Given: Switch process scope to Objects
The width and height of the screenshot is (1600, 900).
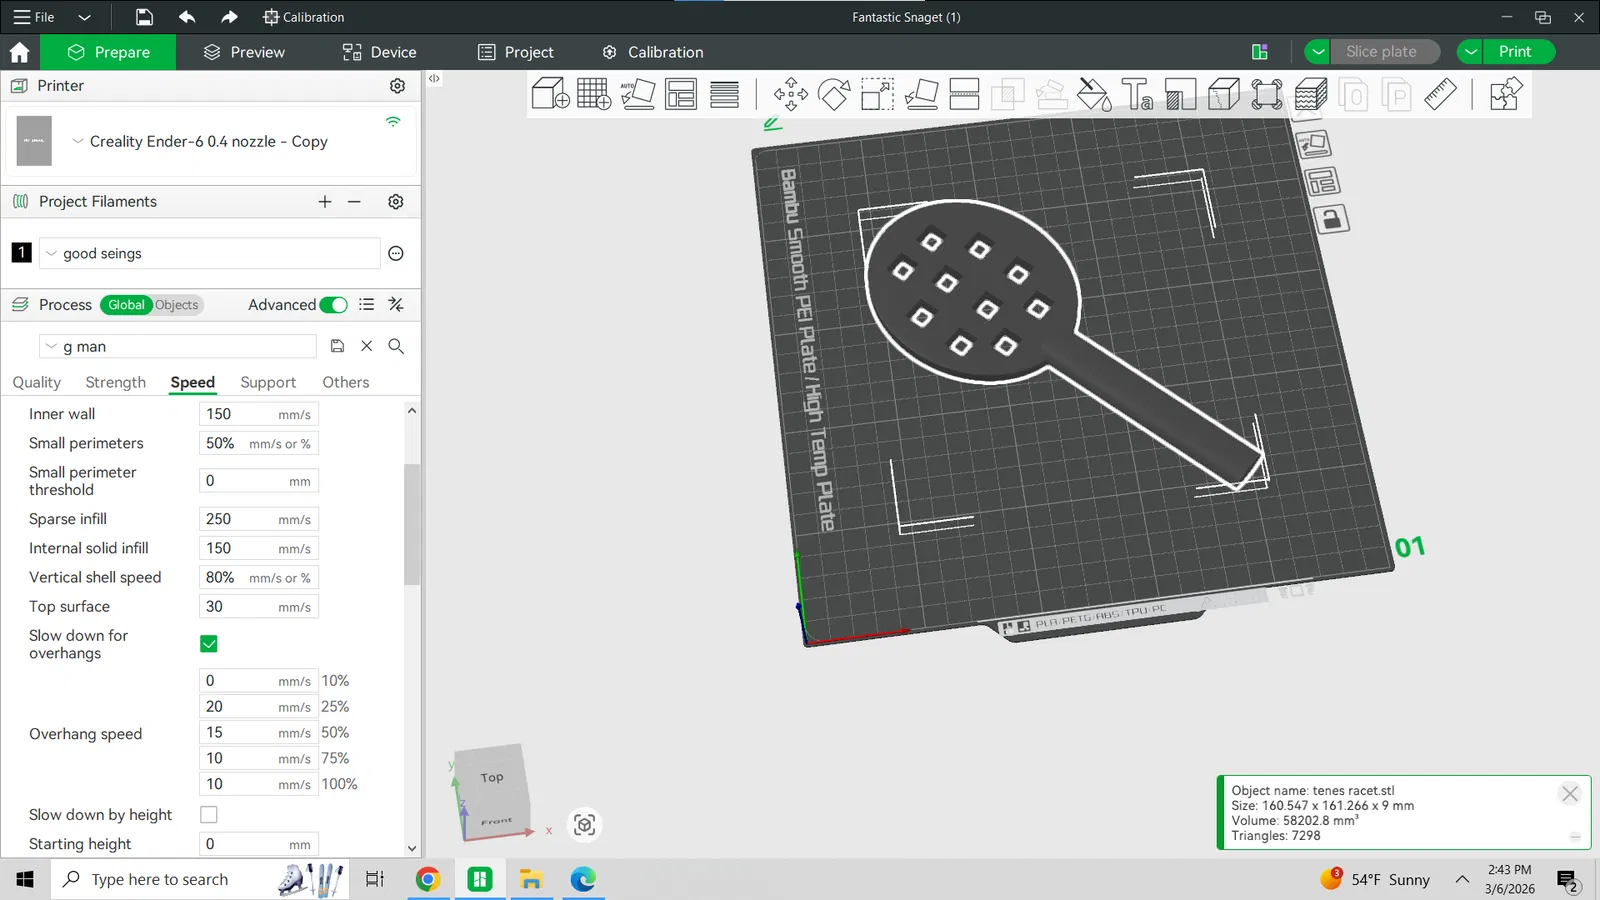Looking at the screenshot, I should pos(177,305).
